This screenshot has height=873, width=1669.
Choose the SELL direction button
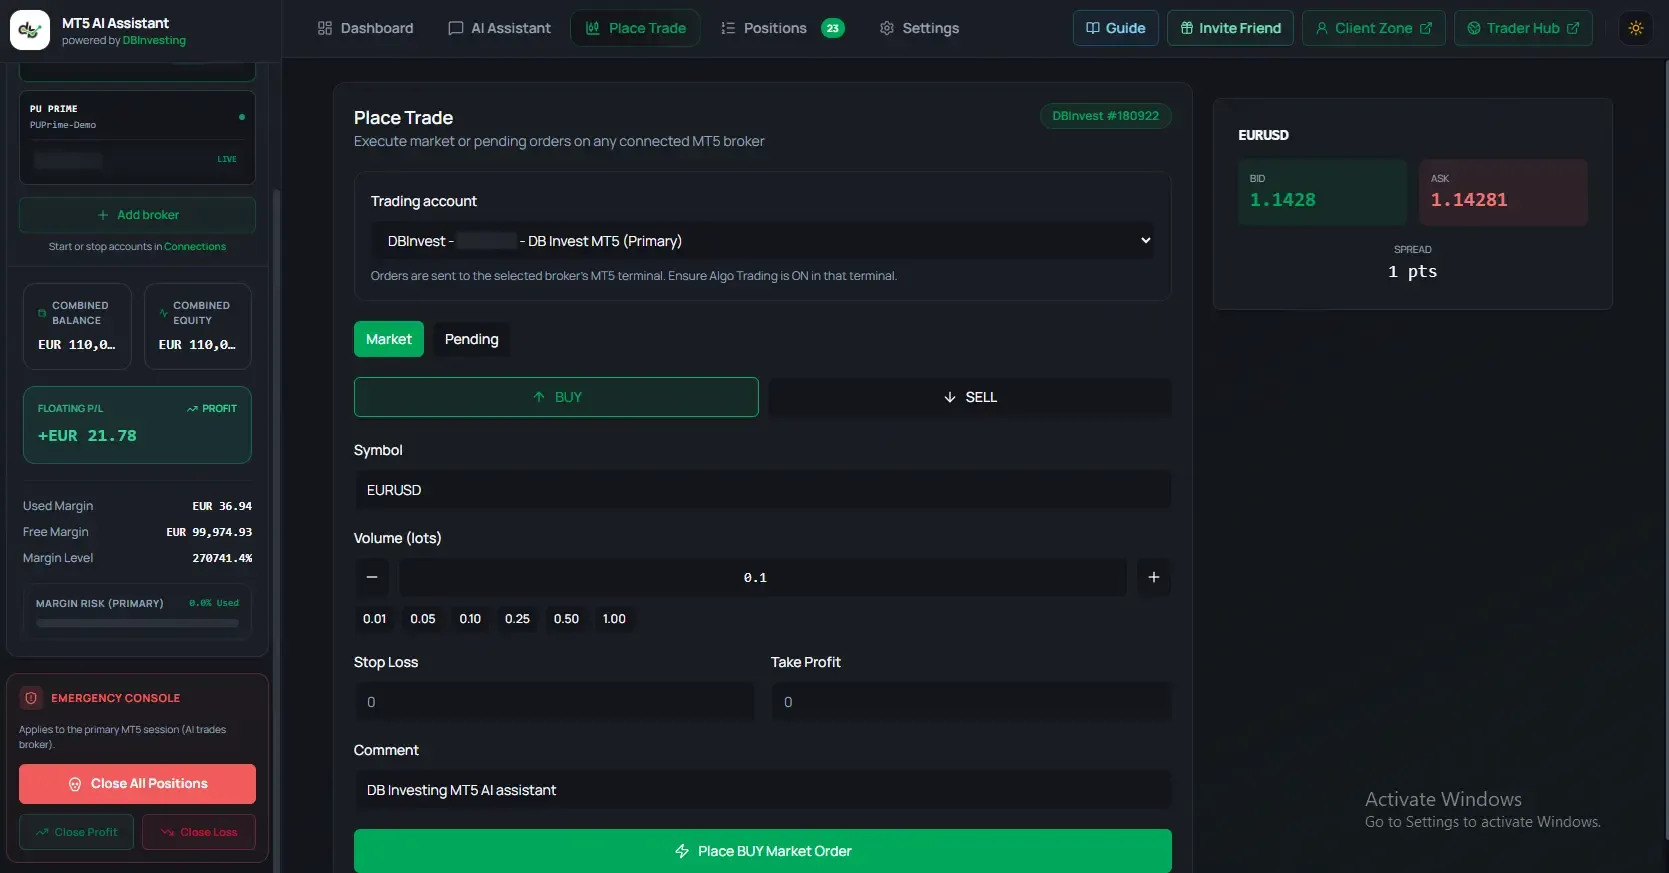(970, 397)
